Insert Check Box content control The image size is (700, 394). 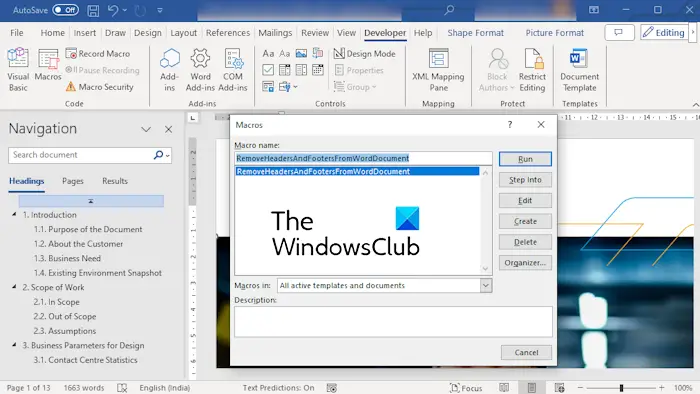268,70
